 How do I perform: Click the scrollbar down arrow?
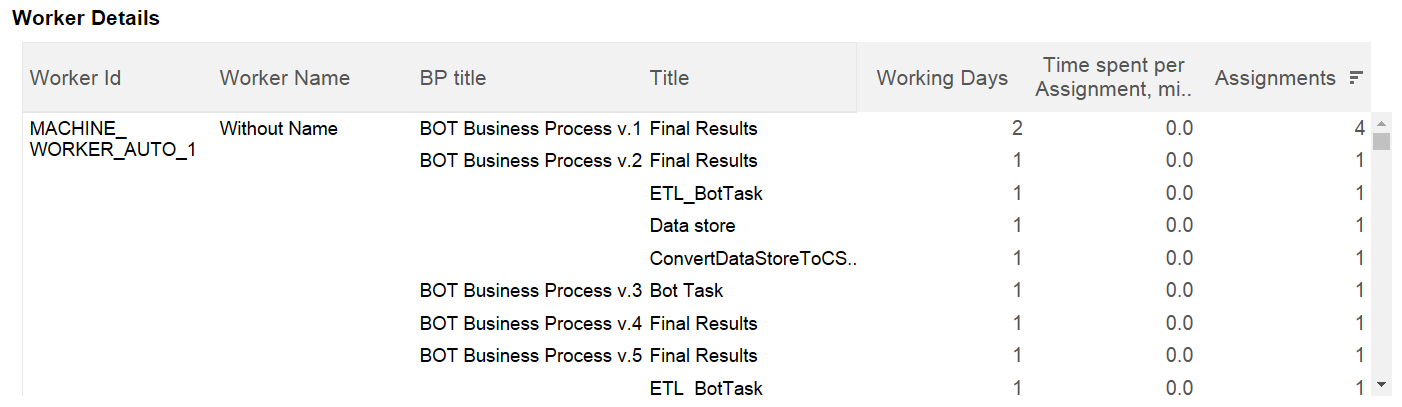1381,384
